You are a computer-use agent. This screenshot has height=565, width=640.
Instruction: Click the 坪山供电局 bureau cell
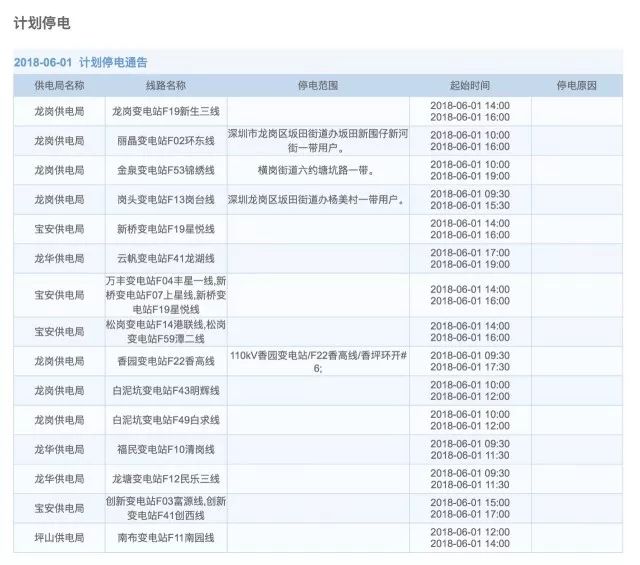coord(59,537)
